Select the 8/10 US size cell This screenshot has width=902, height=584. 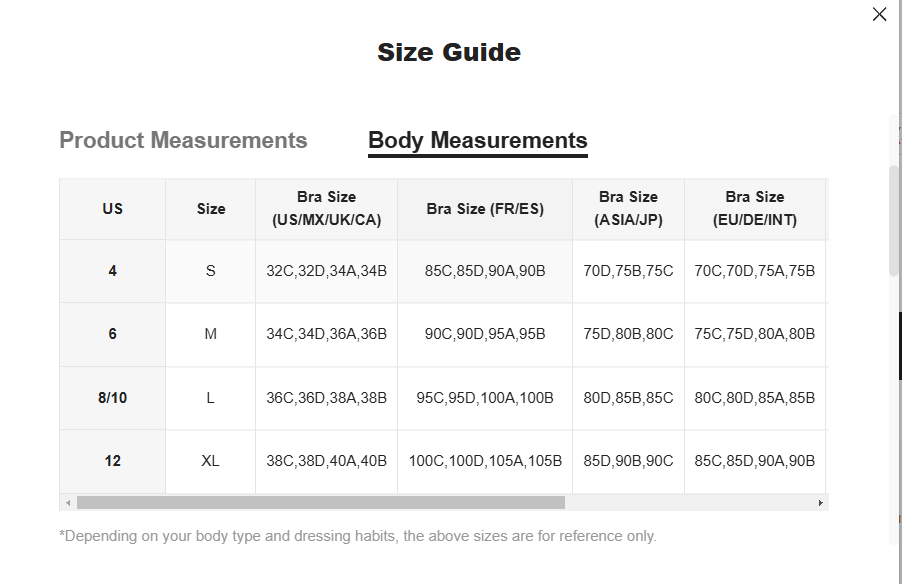click(x=112, y=398)
